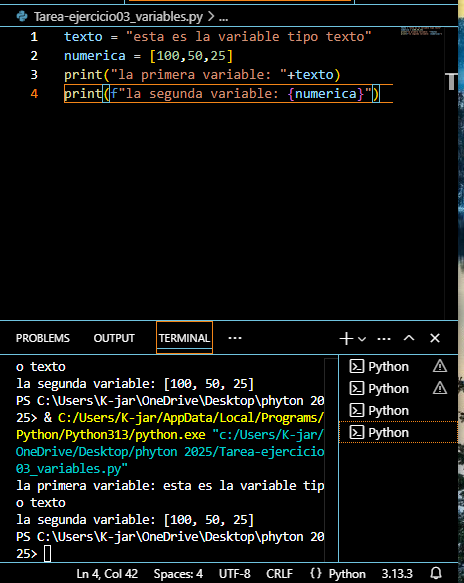Click the terminal scrollbar

[x=331, y=459]
